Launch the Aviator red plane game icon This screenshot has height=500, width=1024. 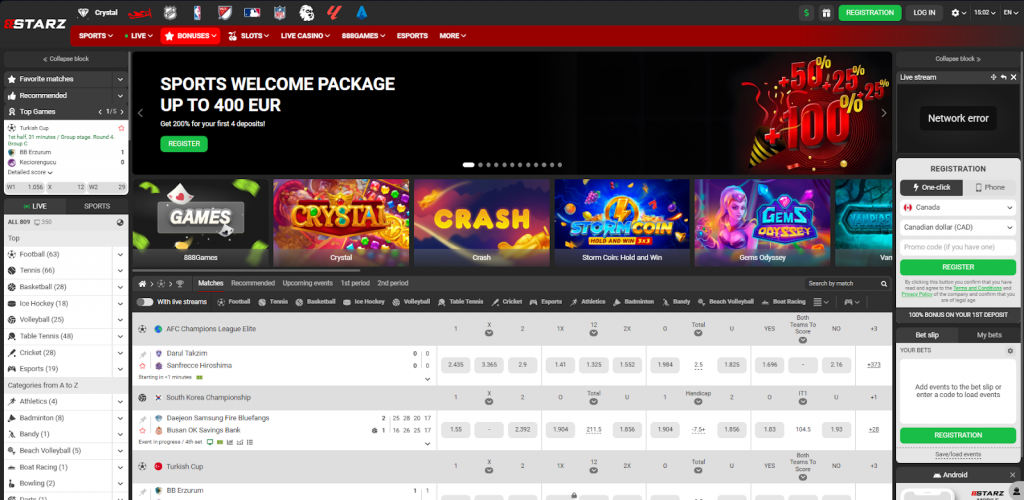tap(140, 13)
